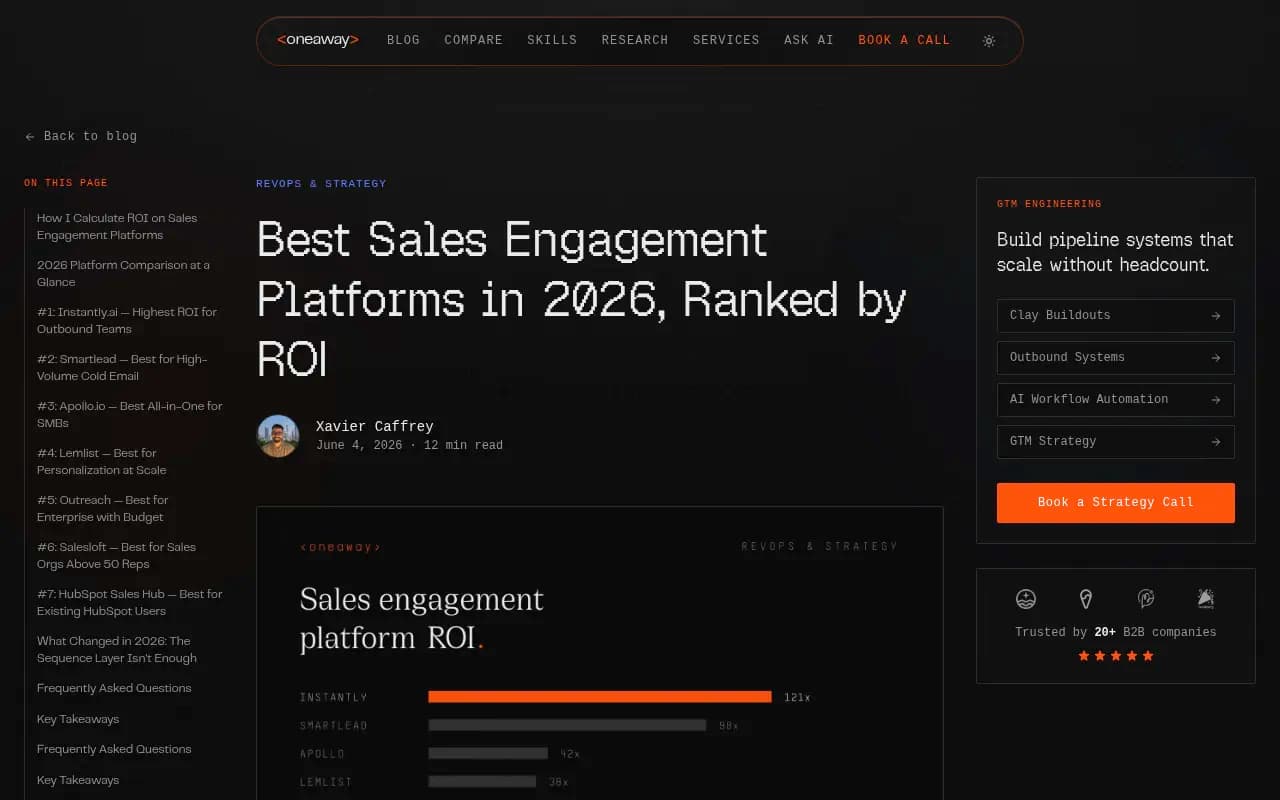Open the ASK AI nav item
Image resolution: width=1280 pixels, height=800 pixels.
[x=809, y=40]
